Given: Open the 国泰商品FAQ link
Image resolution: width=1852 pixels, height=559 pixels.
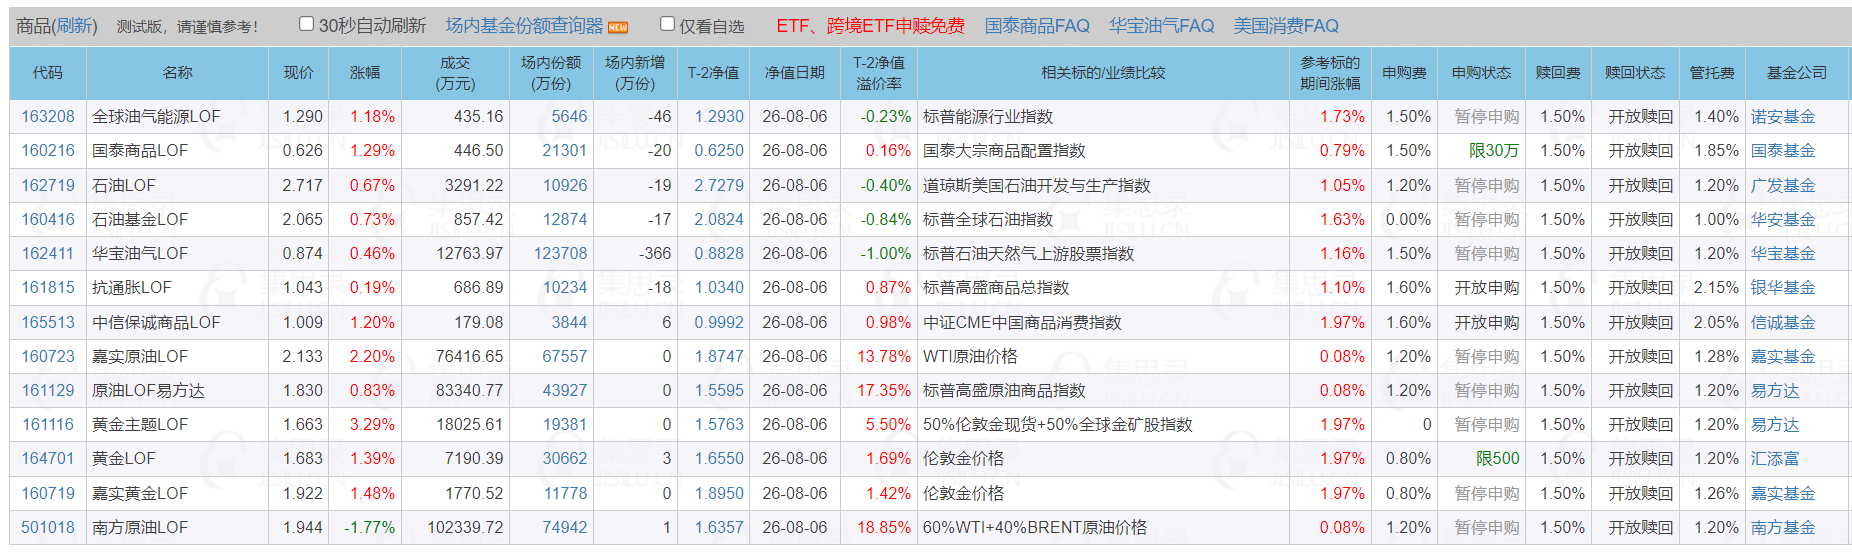Looking at the screenshot, I should 1037,26.
